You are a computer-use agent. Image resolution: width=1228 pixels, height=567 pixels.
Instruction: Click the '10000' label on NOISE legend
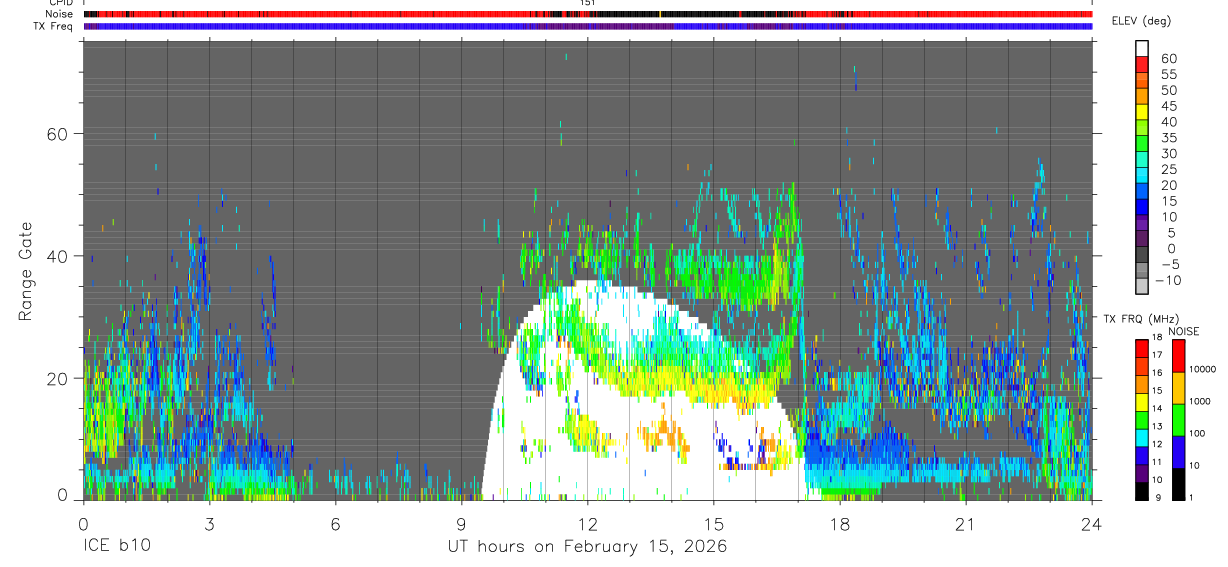pyautogui.click(x=1205, y=369)
